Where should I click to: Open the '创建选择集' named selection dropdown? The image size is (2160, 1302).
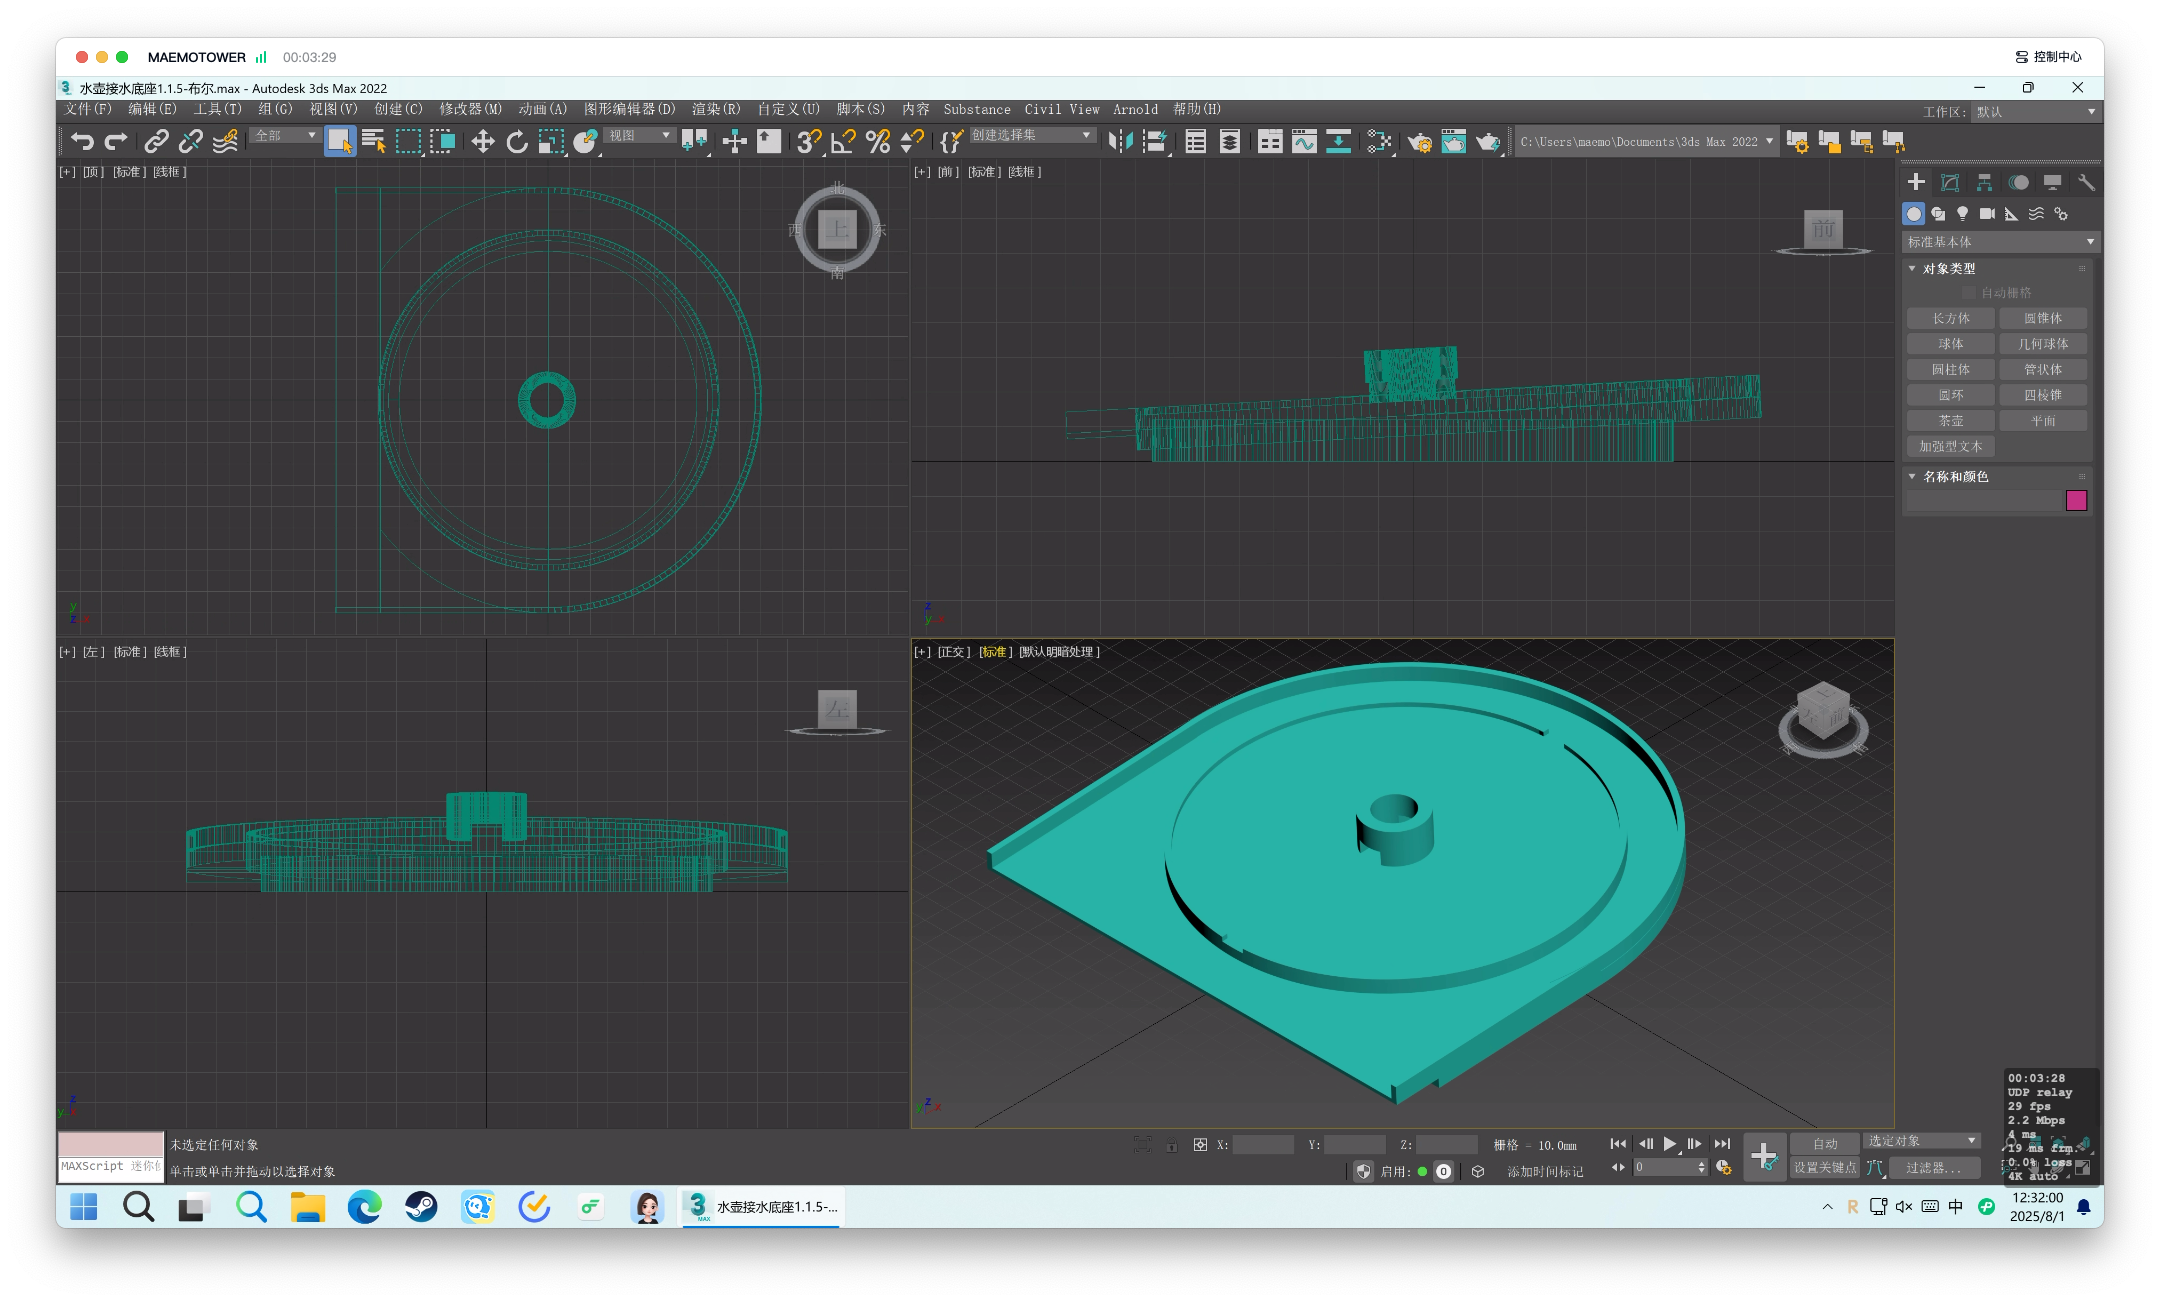1033,135
